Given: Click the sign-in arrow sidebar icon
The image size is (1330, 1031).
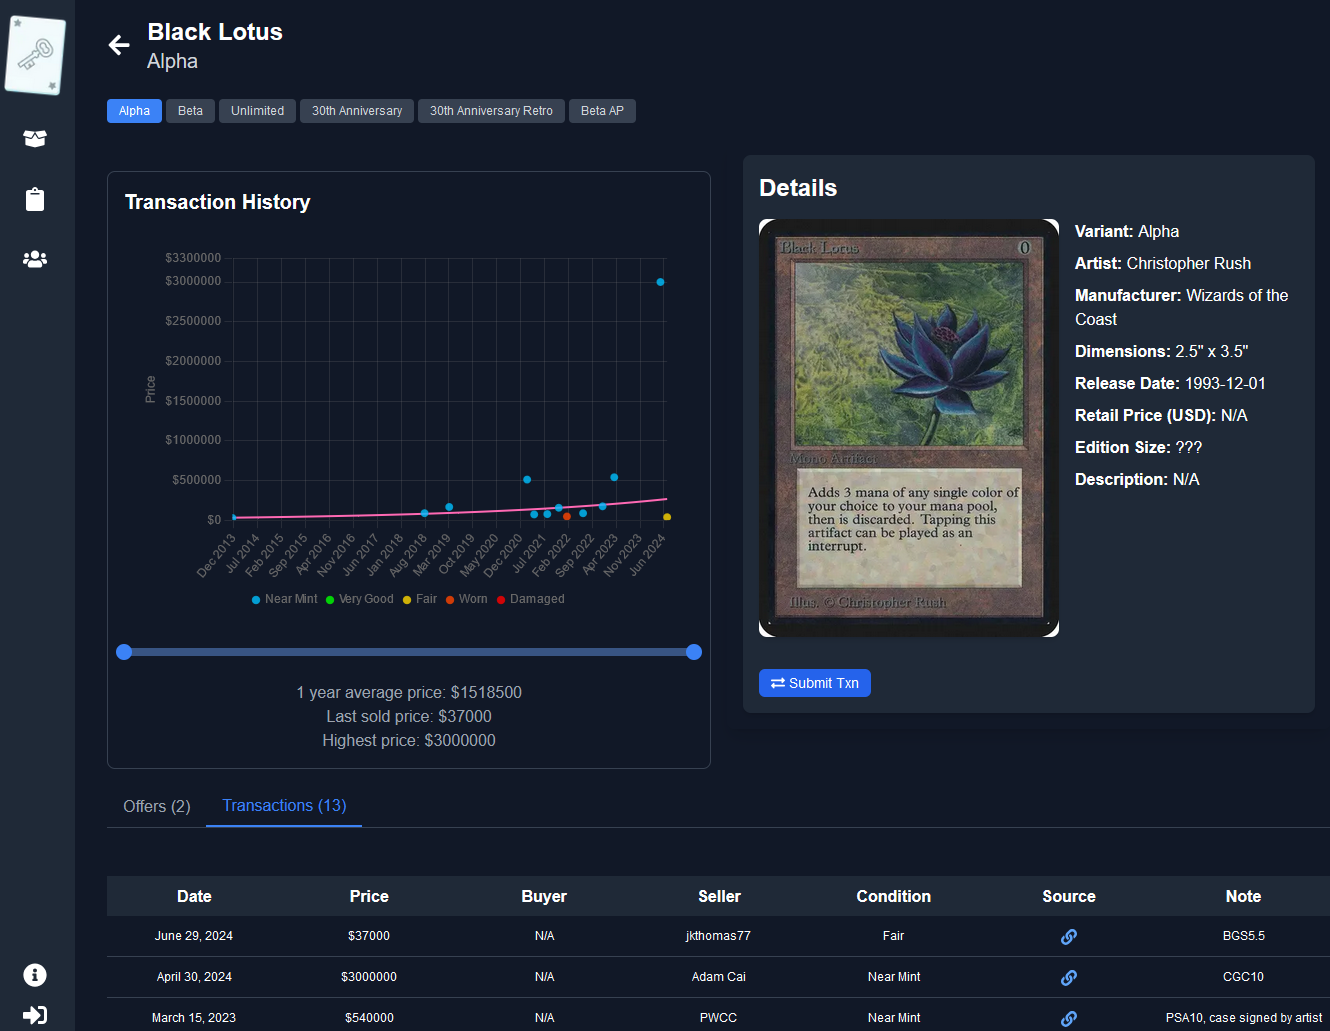Looking at the screenshot, I should 35,1015.
